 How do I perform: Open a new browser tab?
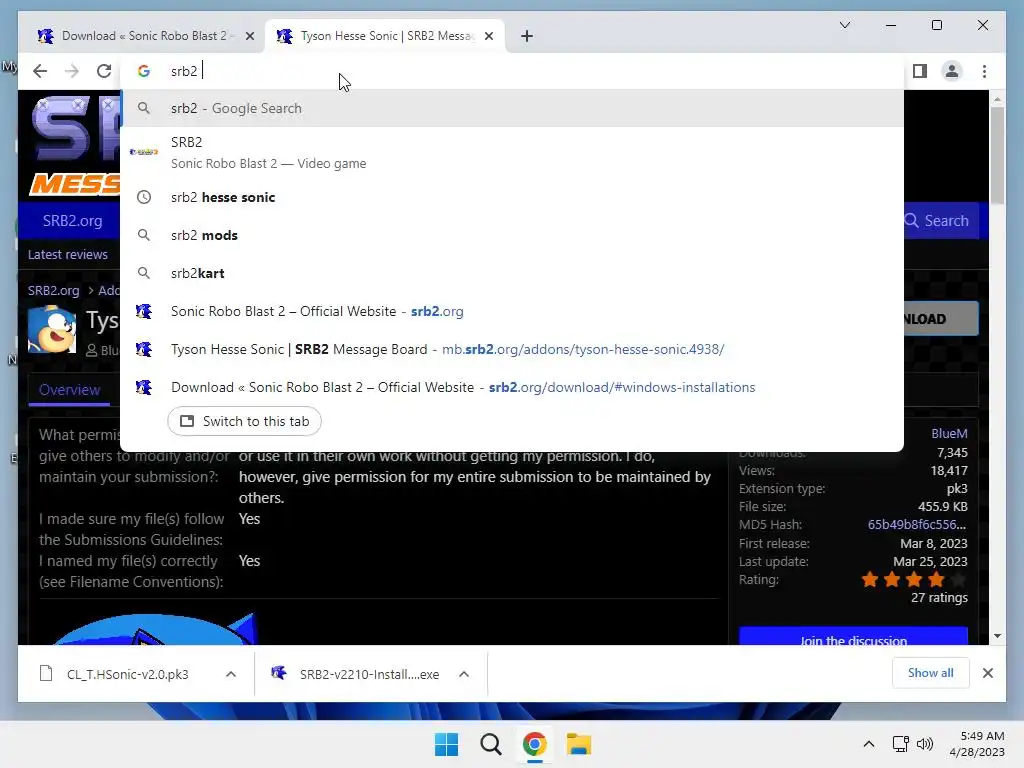point(527,36)
